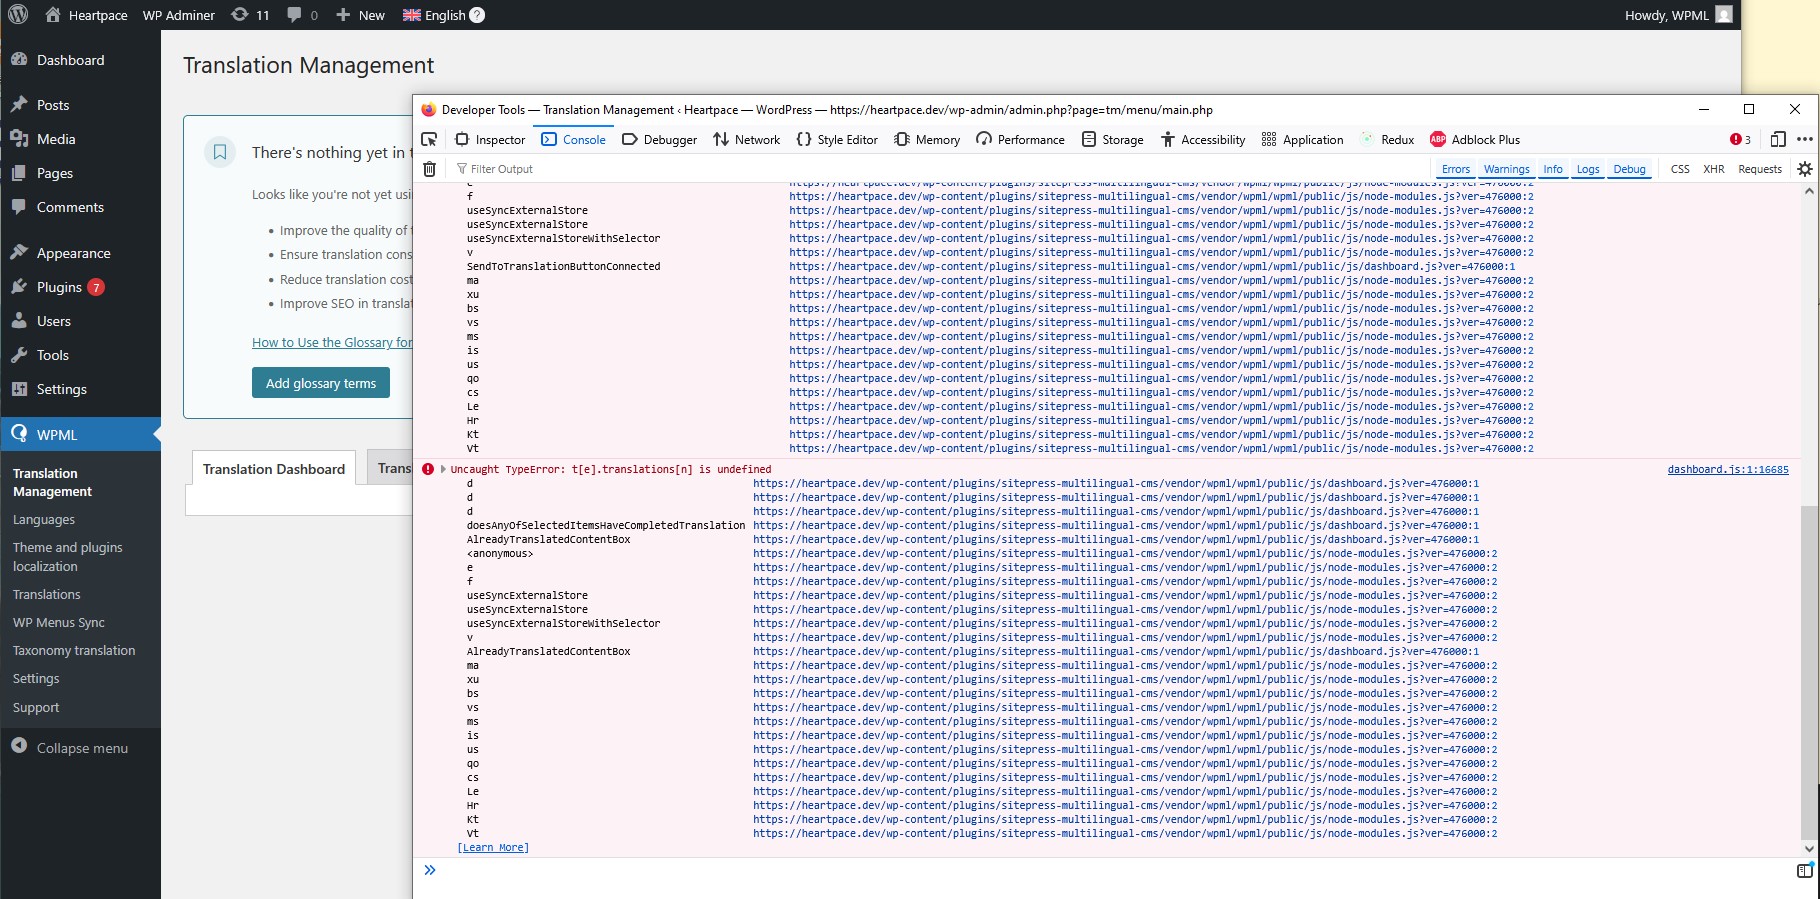Click the element picker icon in DevTools
The width and height of the screenshot is (1820, 899).
pos(429,140)
